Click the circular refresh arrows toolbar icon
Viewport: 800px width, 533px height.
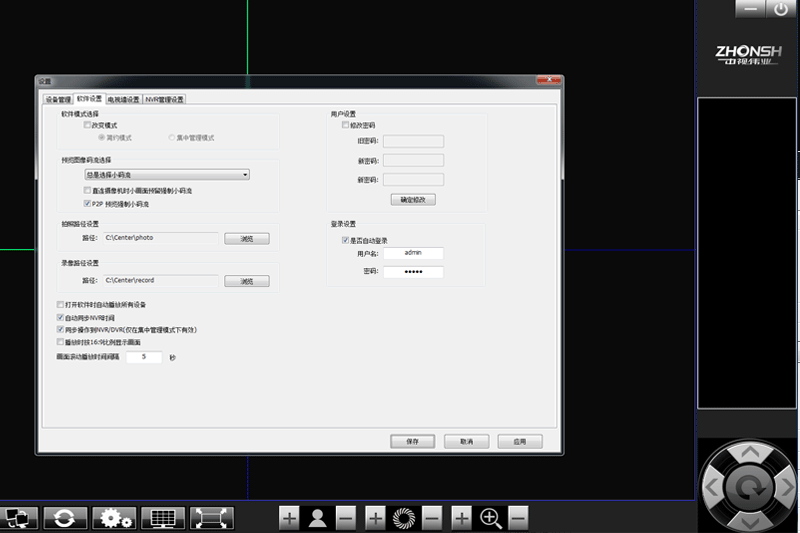tap(65, 518)
